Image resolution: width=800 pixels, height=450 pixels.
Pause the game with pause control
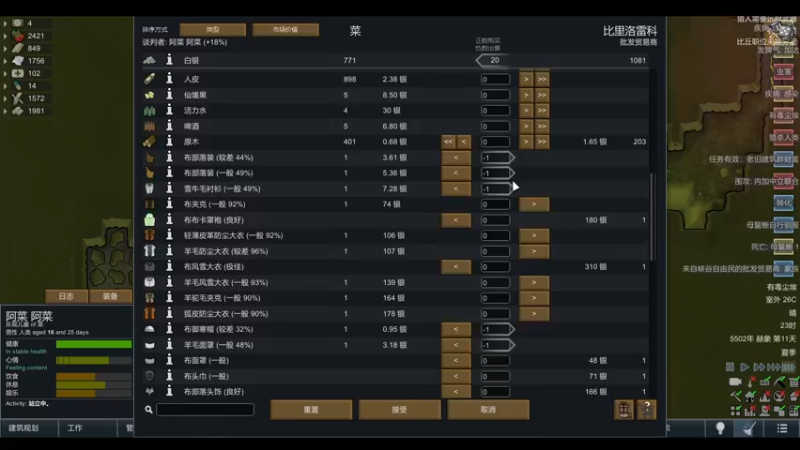730,367
